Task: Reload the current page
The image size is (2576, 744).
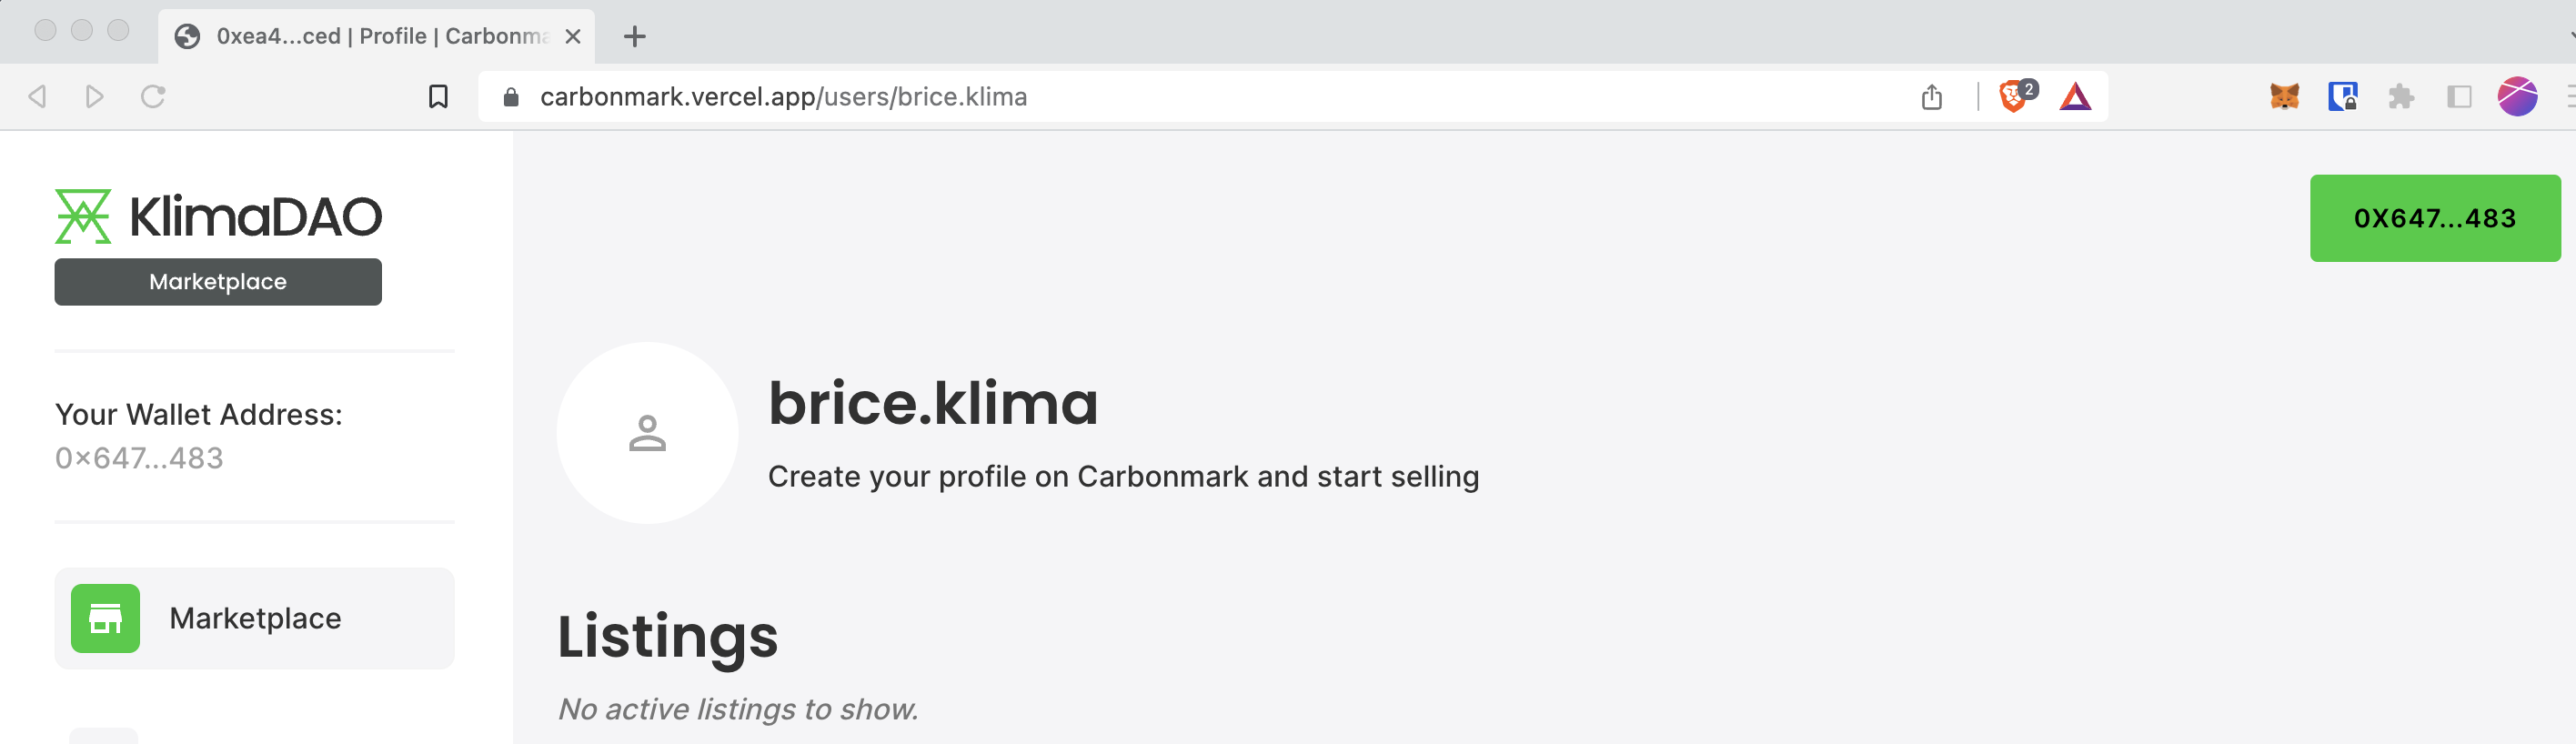Action: (155, 96)
